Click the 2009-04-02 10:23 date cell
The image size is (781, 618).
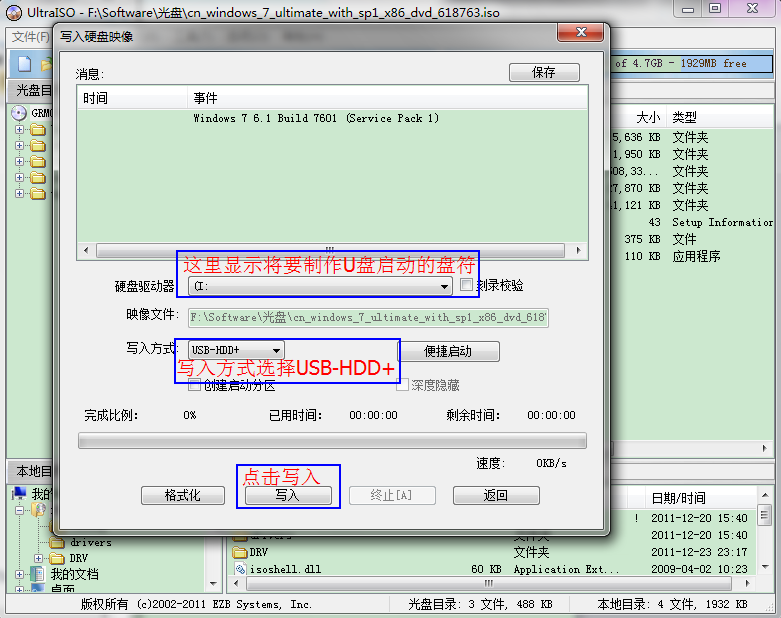click(x=699, y=569)
